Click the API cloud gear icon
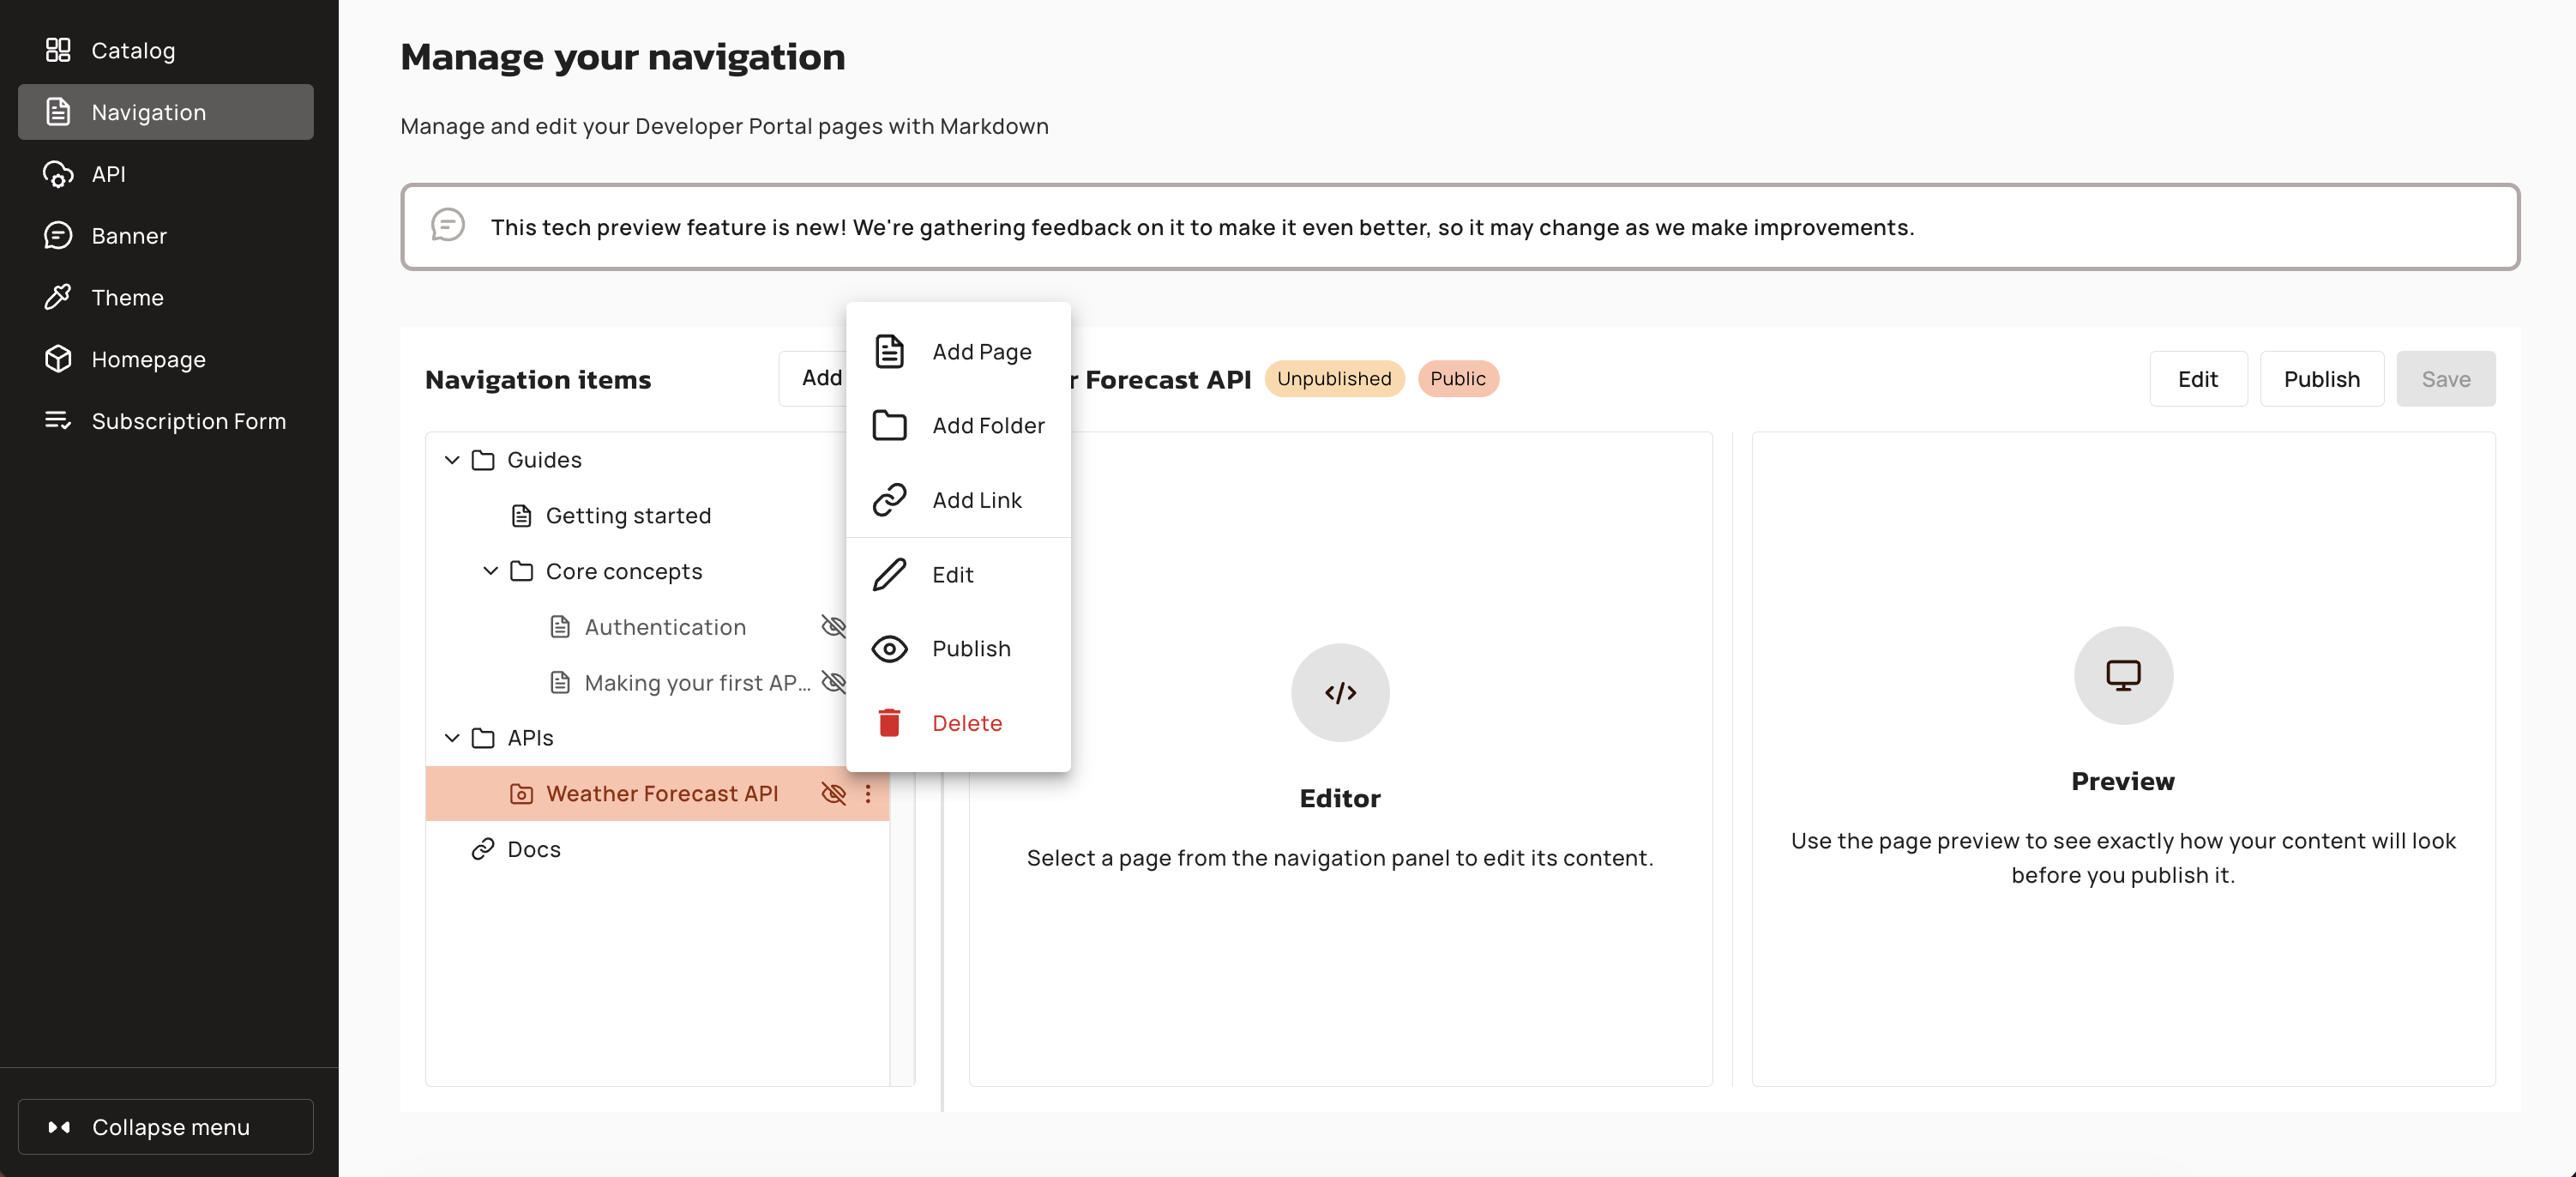Viewport: 2576px width, 1177px height. pos(58,174)
